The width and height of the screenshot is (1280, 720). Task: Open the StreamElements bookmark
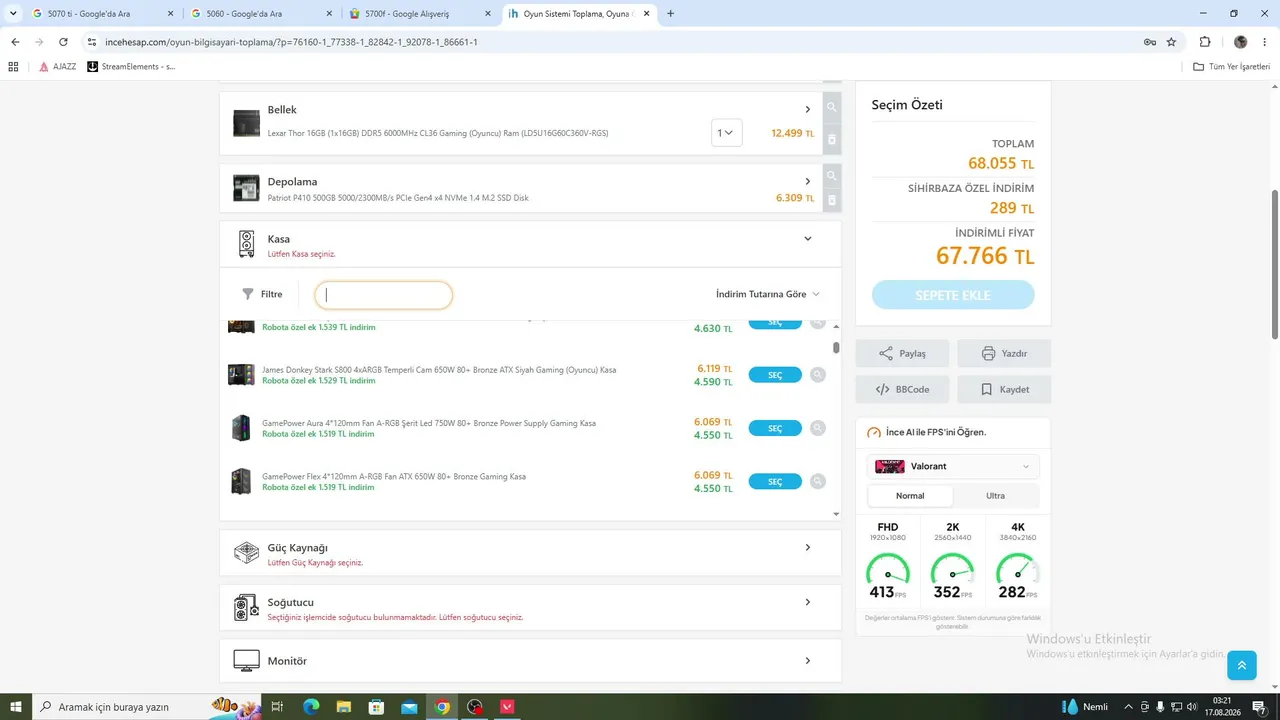(x=131, y=67)
